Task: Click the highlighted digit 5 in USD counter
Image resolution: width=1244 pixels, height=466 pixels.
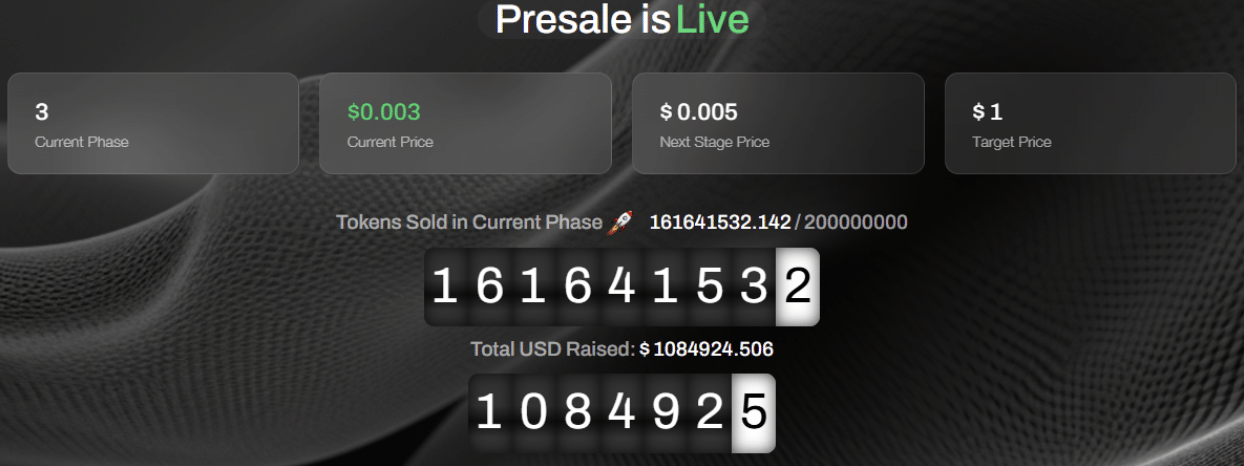Action: [x=753, y=412]
